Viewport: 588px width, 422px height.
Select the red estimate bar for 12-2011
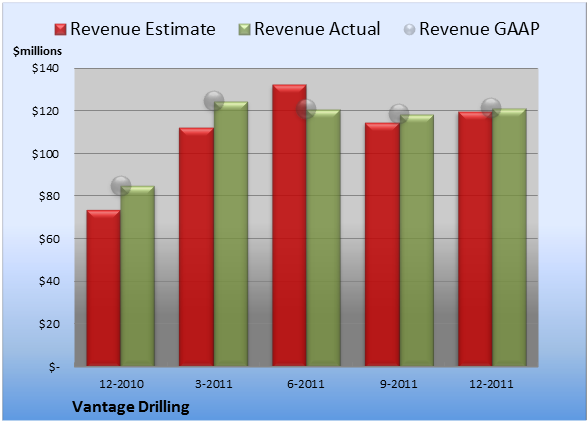click(x=475, y=239)
